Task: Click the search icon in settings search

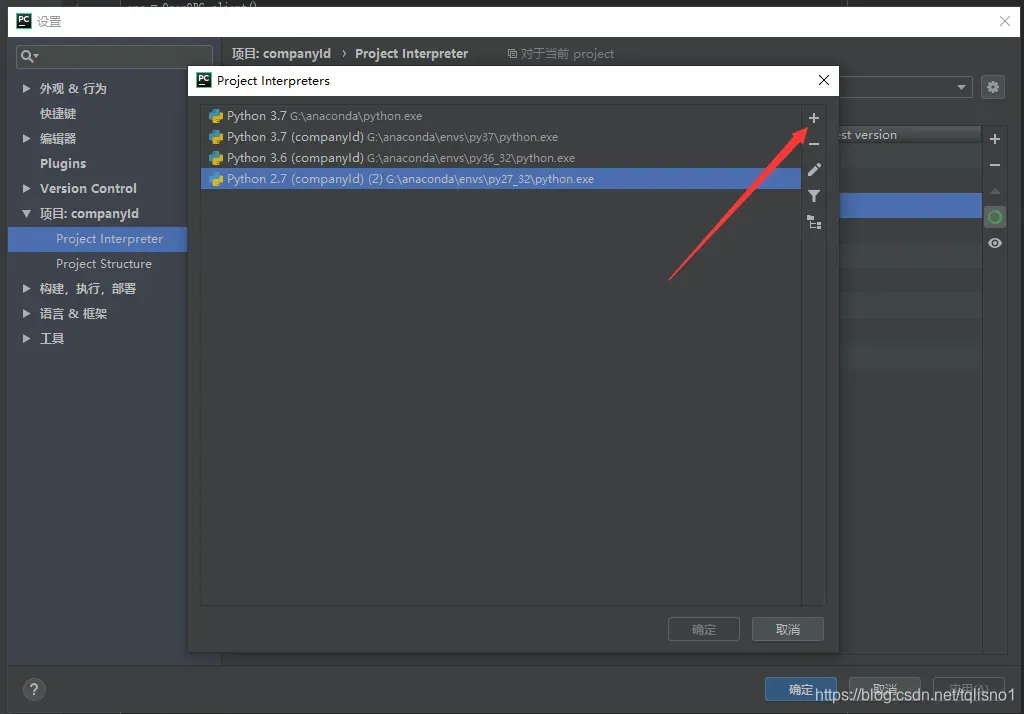Action: click(29, 56)
